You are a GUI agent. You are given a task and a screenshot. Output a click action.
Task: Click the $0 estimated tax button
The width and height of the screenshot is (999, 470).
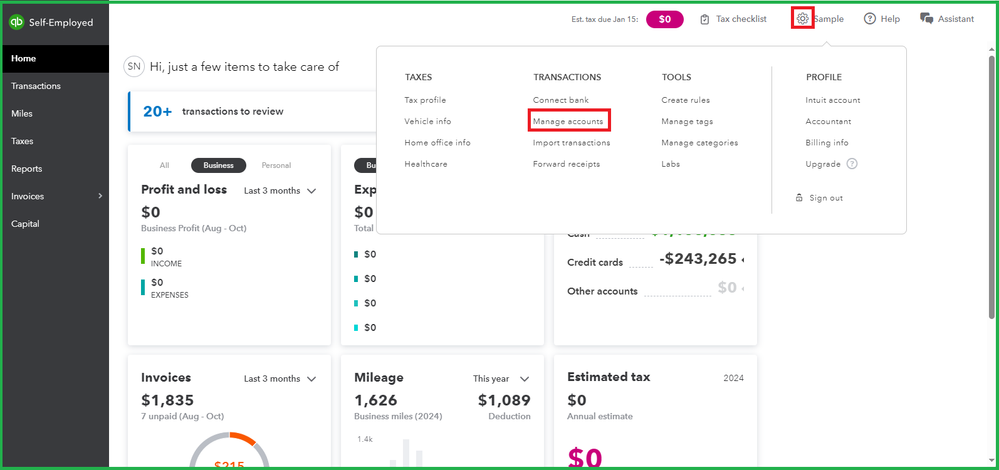point(665,19)
